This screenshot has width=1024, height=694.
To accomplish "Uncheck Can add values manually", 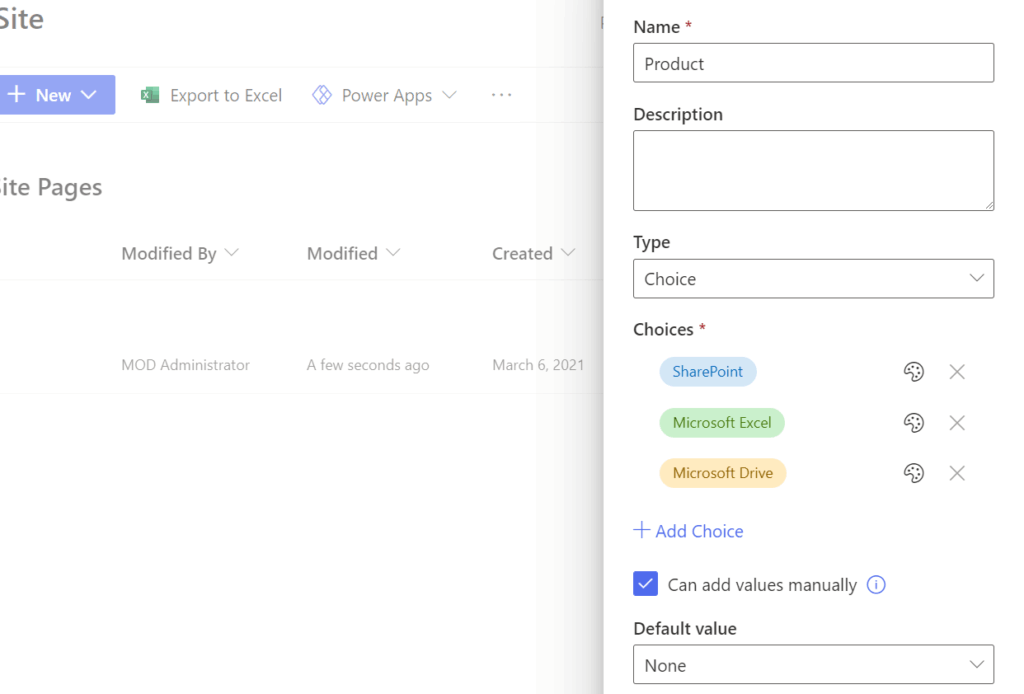I will pos(645,584).
